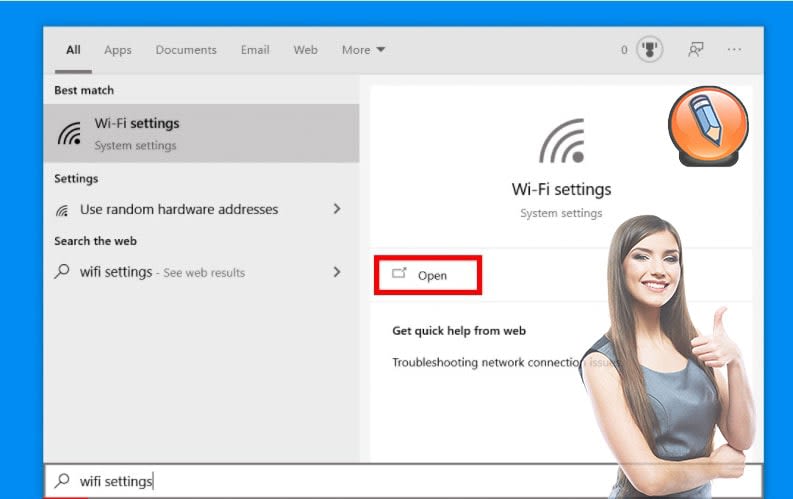793x499 pixels.
Task: Click the large Wi-Fi icon in preview pane
Action: (x=562, y=141)
